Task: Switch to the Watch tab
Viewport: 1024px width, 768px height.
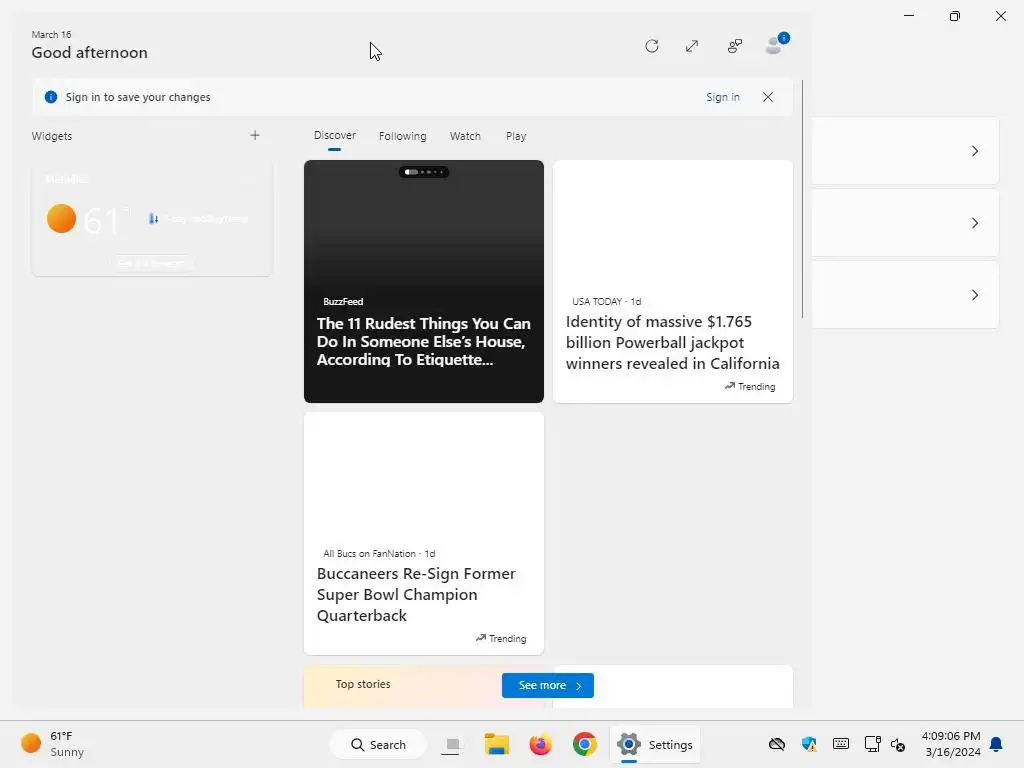Action: coord(465,136)
